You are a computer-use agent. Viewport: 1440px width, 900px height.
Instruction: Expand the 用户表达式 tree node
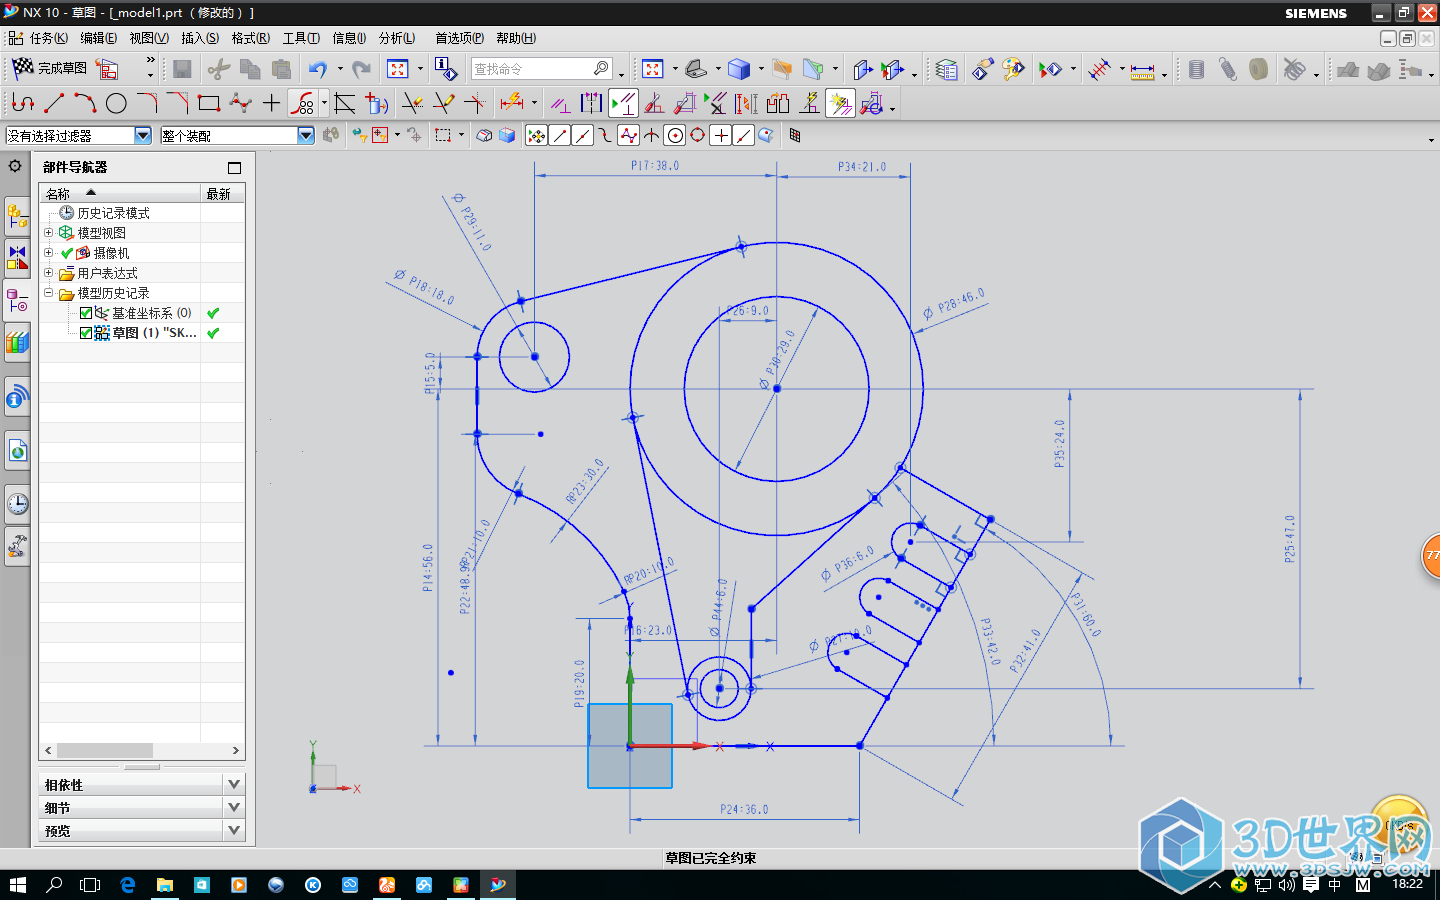tap(48, 272)
